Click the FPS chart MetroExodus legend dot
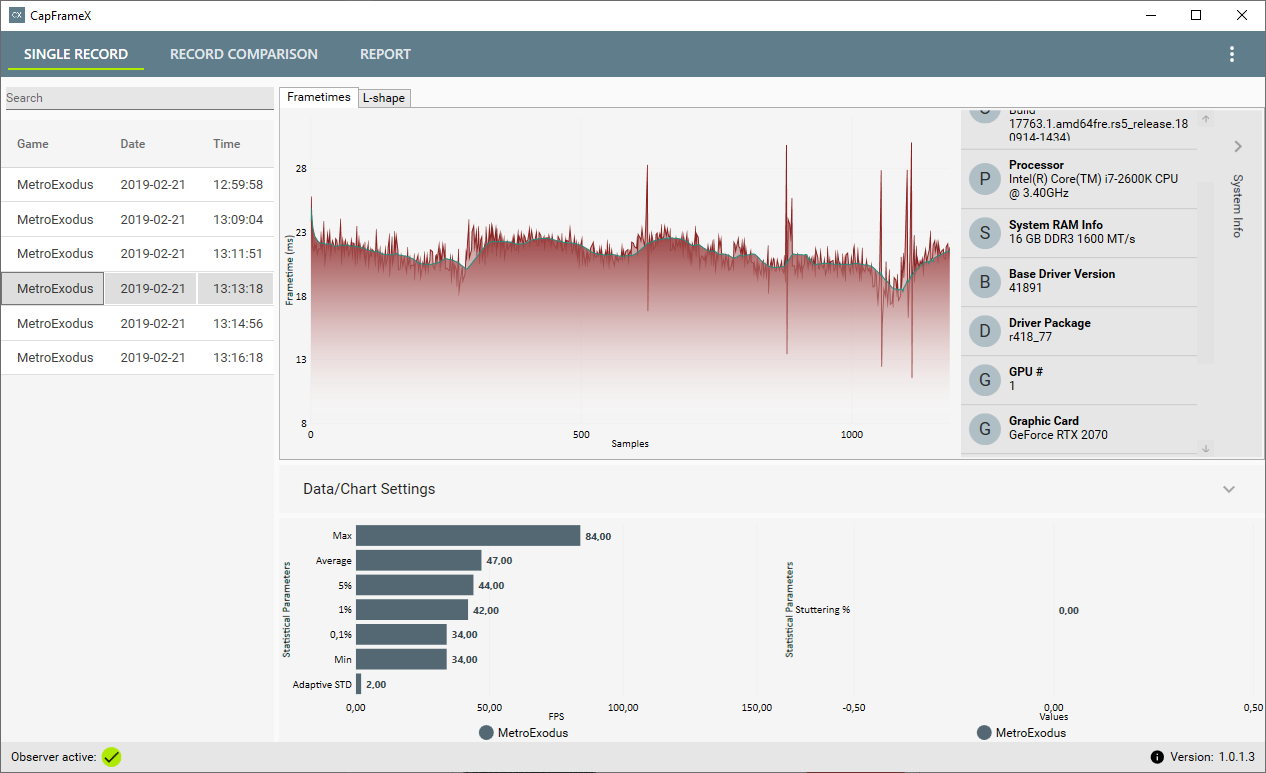1266x773 pixels. [486, 733]
